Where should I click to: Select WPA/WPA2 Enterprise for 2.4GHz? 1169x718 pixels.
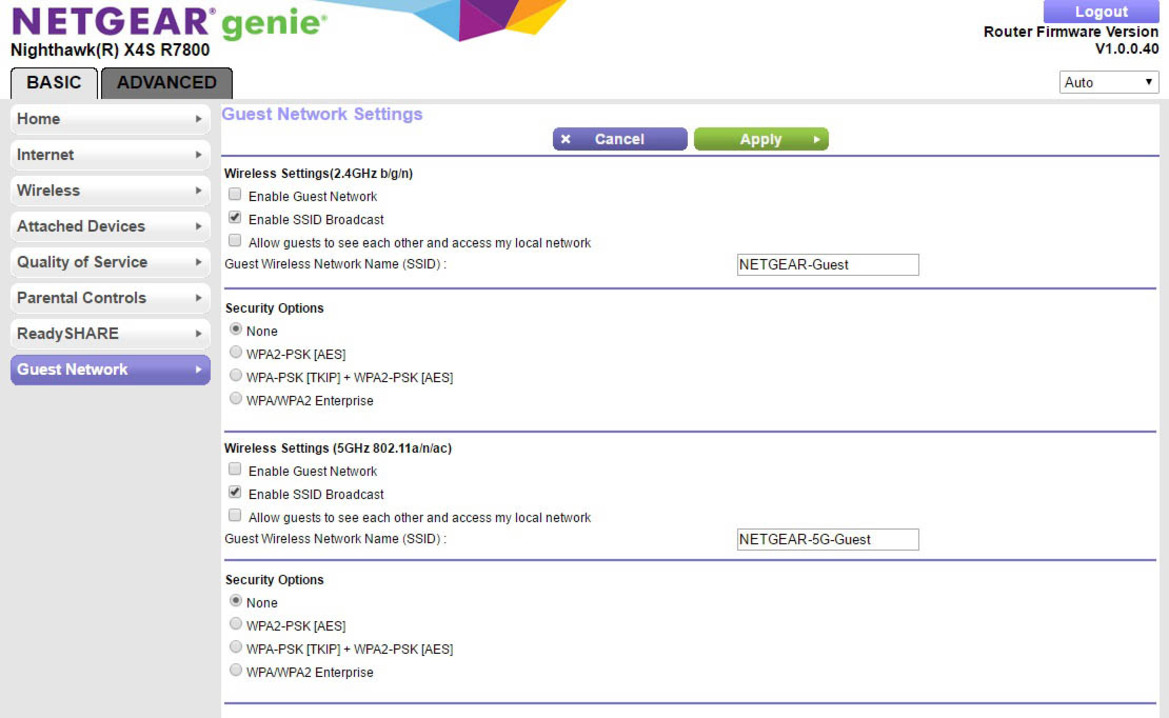tap(236, 399)
